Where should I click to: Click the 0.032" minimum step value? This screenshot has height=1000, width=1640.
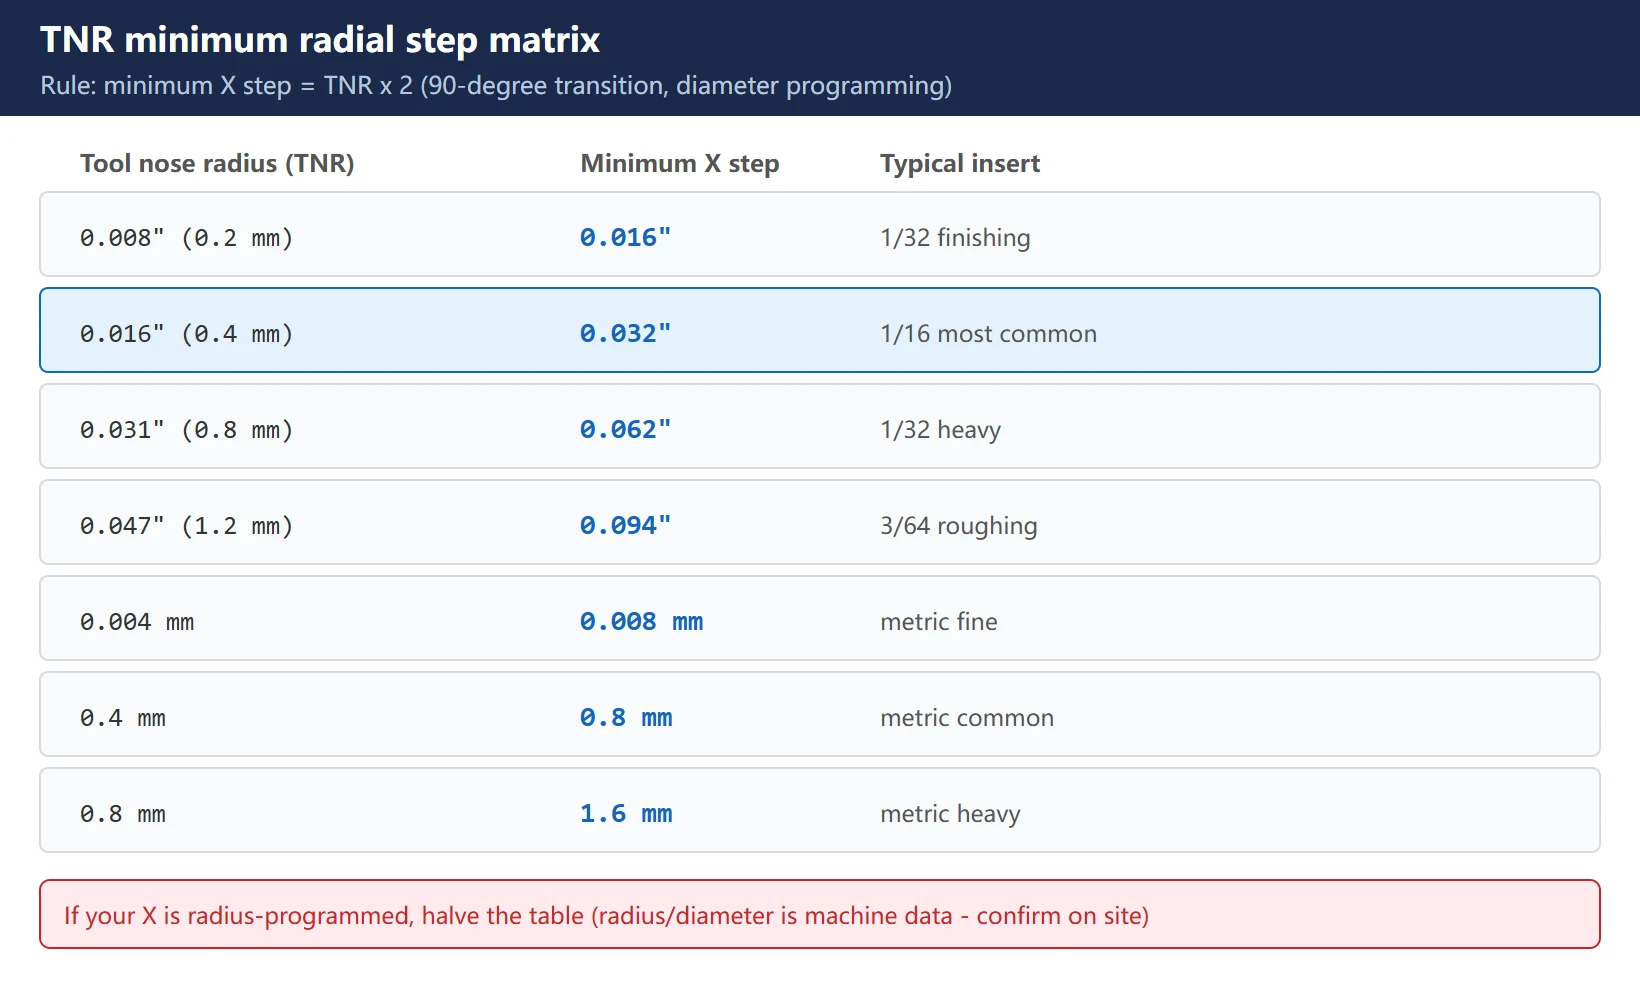pos(626,334)
